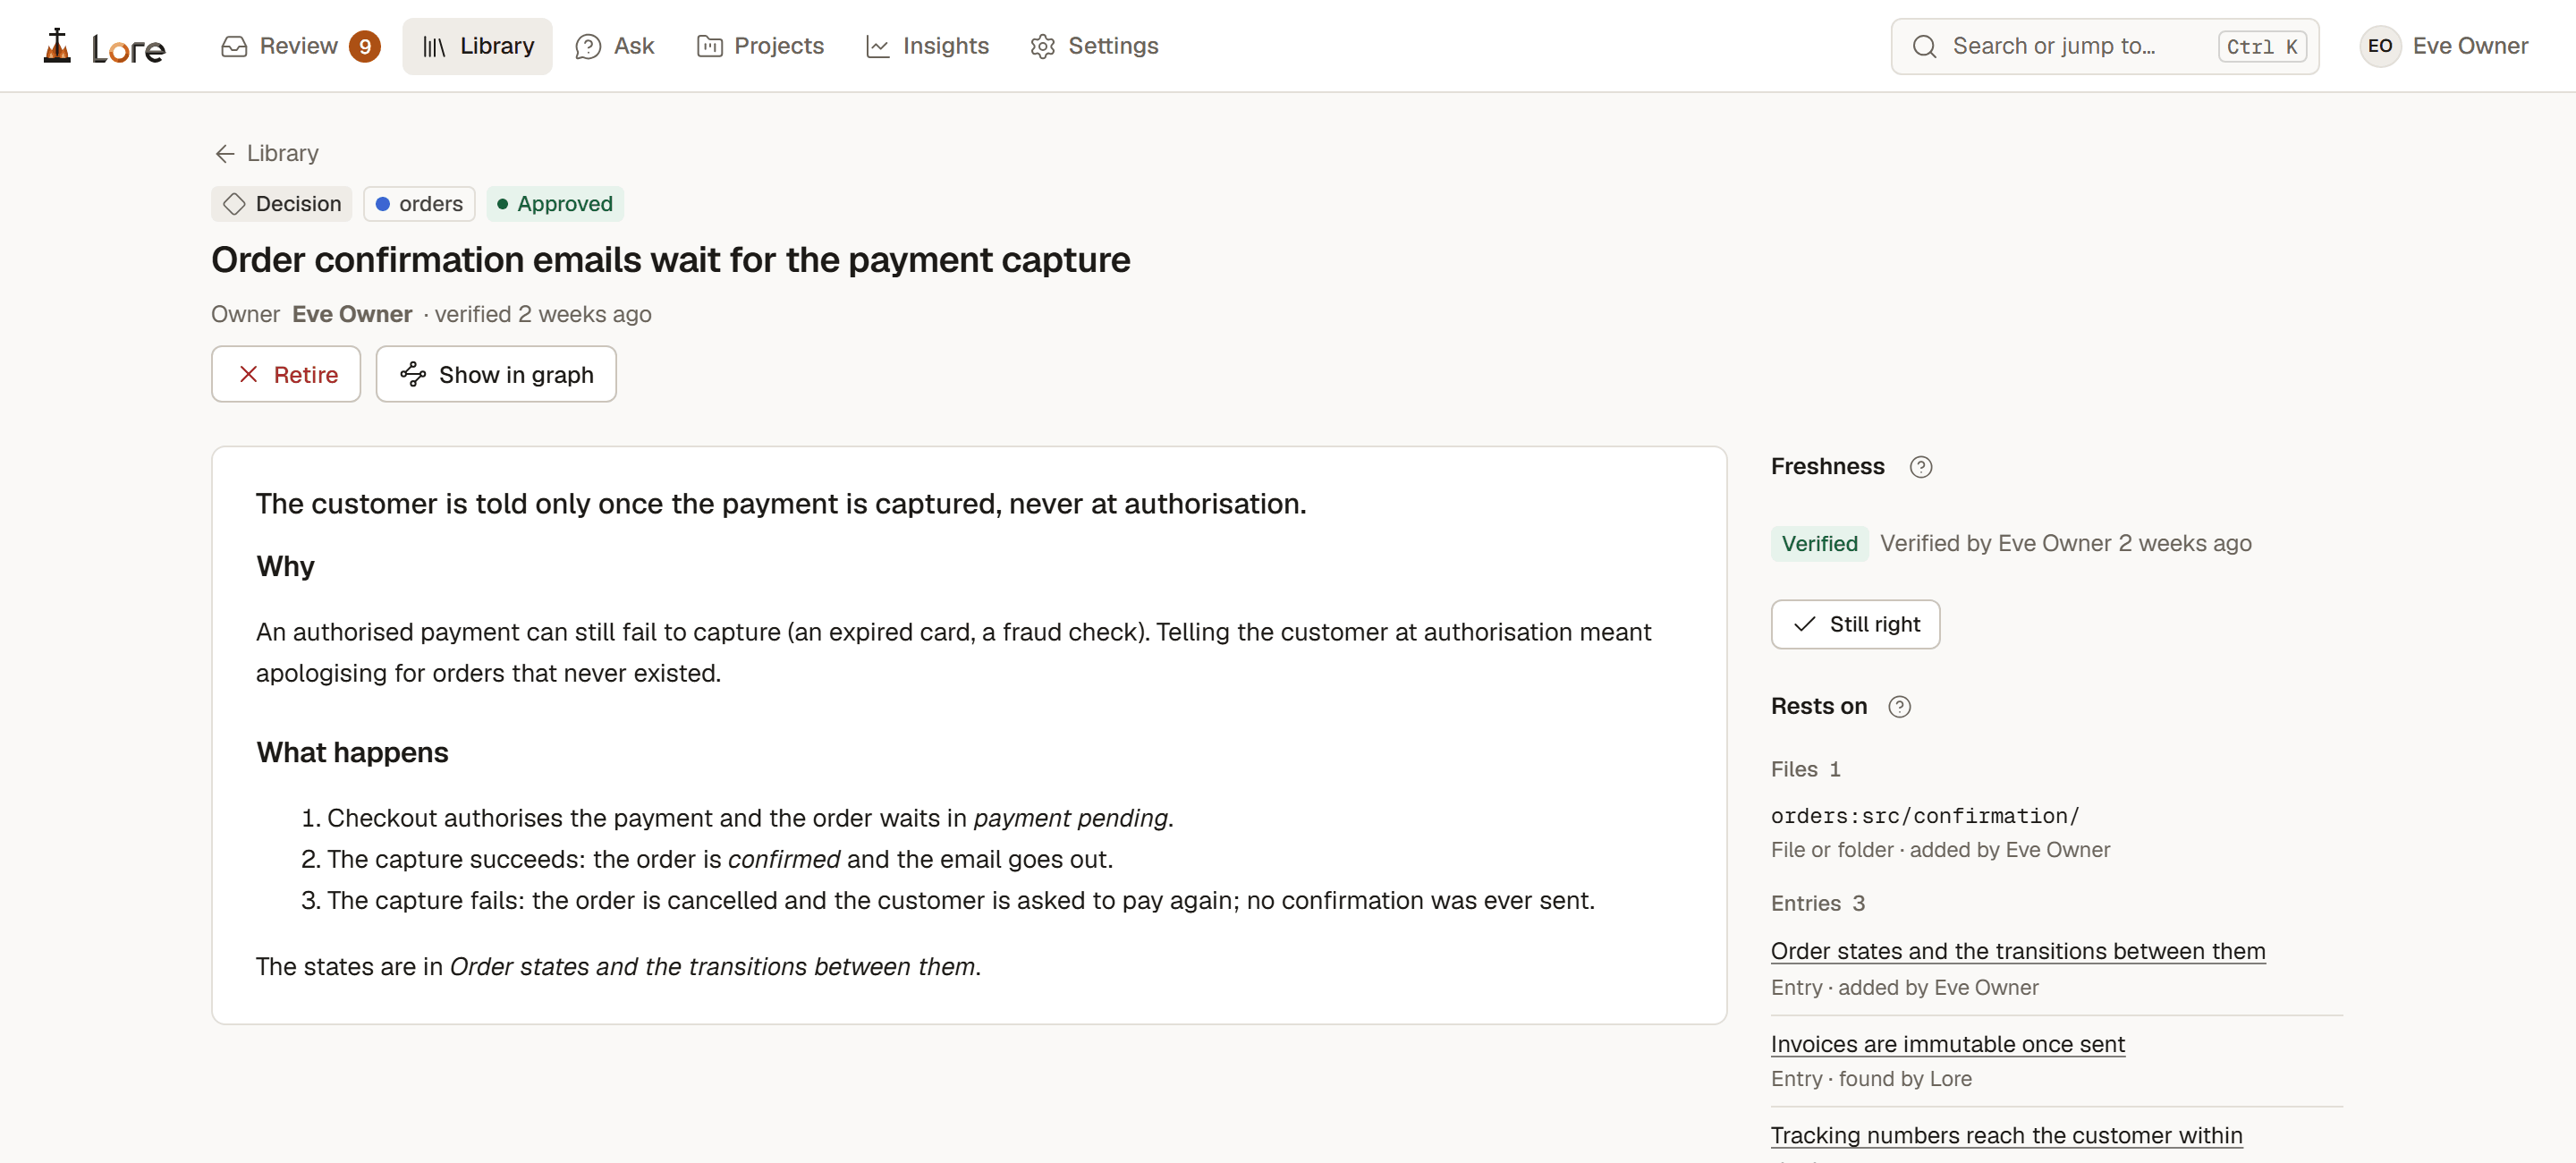Click the Retire button
This screenshot has height=1163, width=2576.
pos(286,374)
